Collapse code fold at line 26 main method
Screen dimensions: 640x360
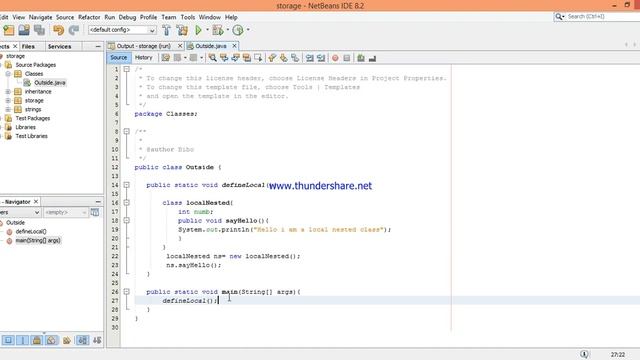(127, 292)
